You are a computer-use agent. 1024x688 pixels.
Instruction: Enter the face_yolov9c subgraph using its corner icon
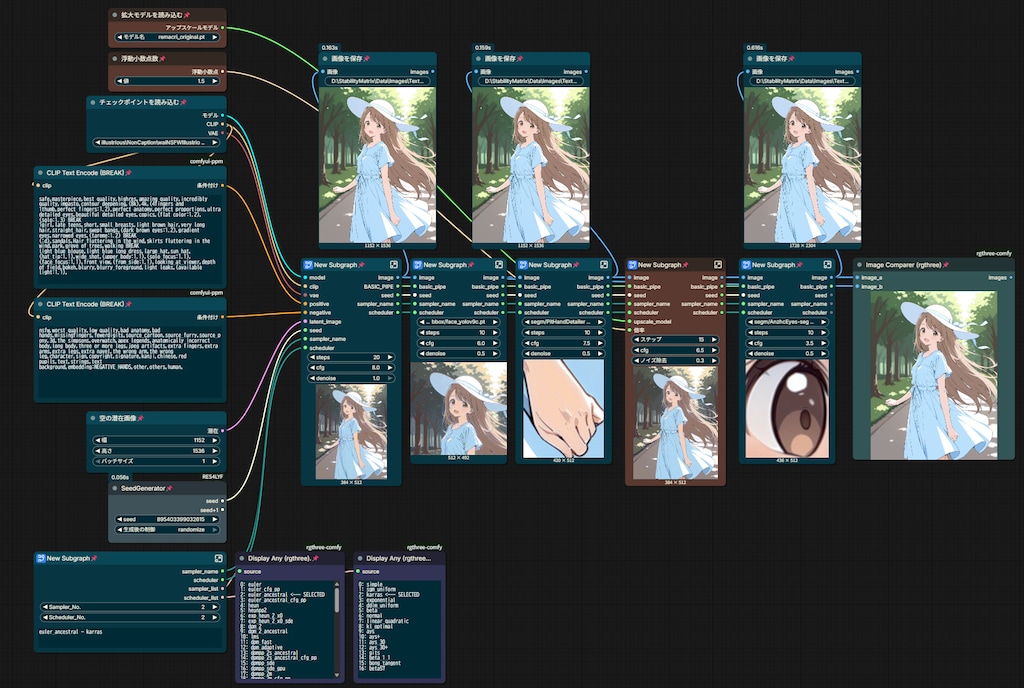click(x=499, y=264)
